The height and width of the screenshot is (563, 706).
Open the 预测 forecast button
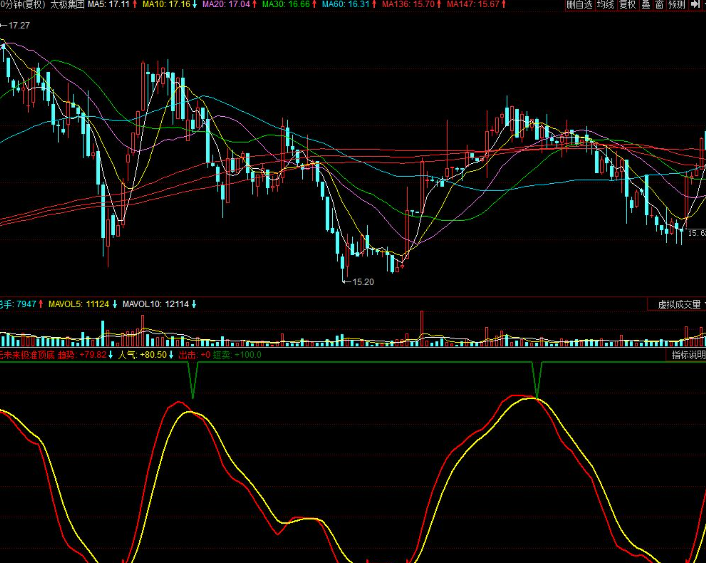click(677, 5)
